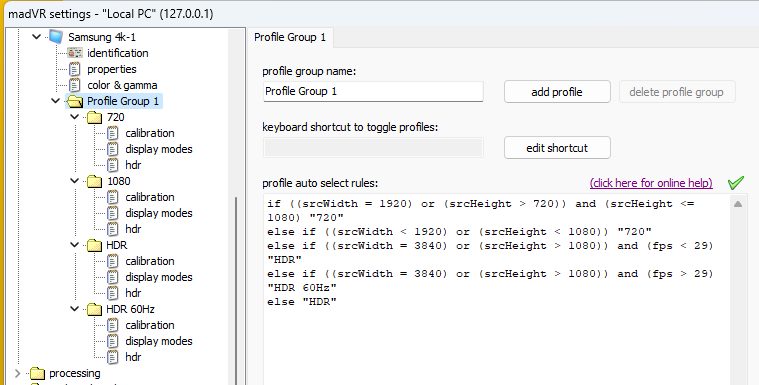The image size is (759, 385).
Task: Click the HDR 60Hz profile folder icon
Action: click(94, 309)
